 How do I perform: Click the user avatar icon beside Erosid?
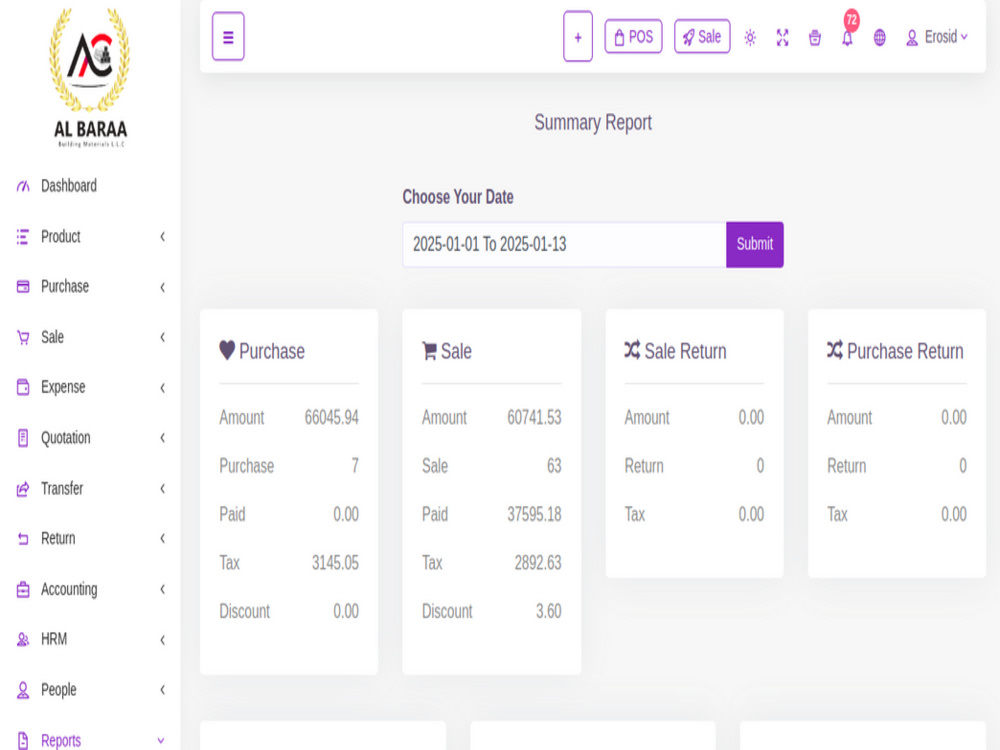[x=912, y=38]
